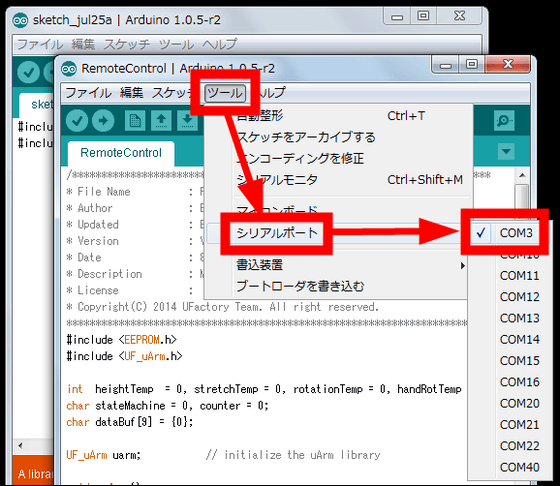Click the 'int heightTemp = 0' declaration line
Viewport: 560px width, 486px height.
tap(264, 389)
